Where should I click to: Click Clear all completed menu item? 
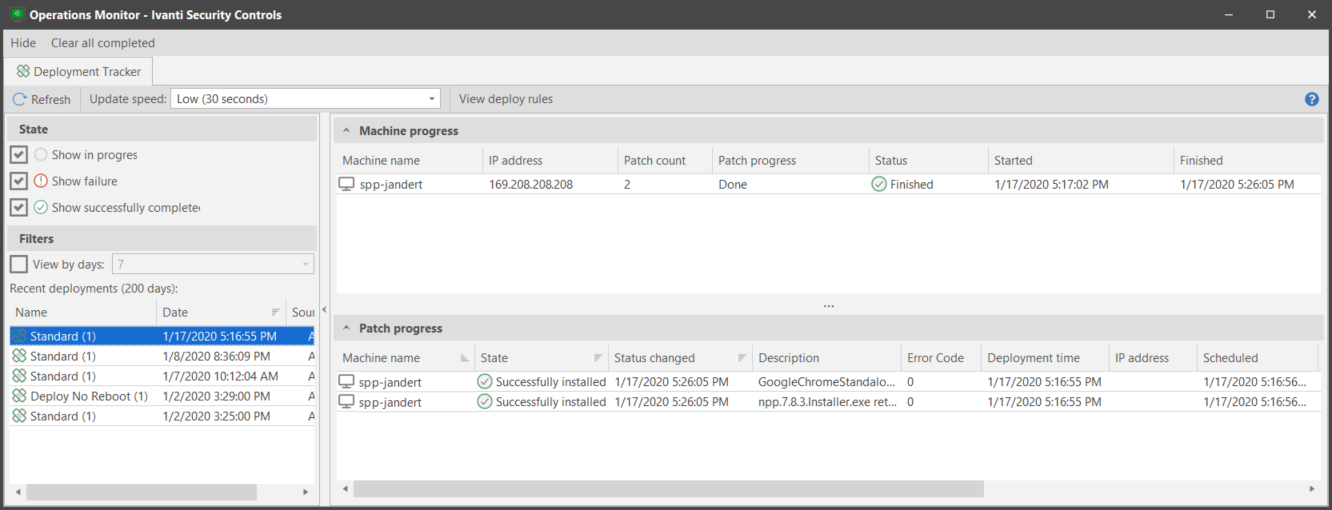tap(103, 43)
